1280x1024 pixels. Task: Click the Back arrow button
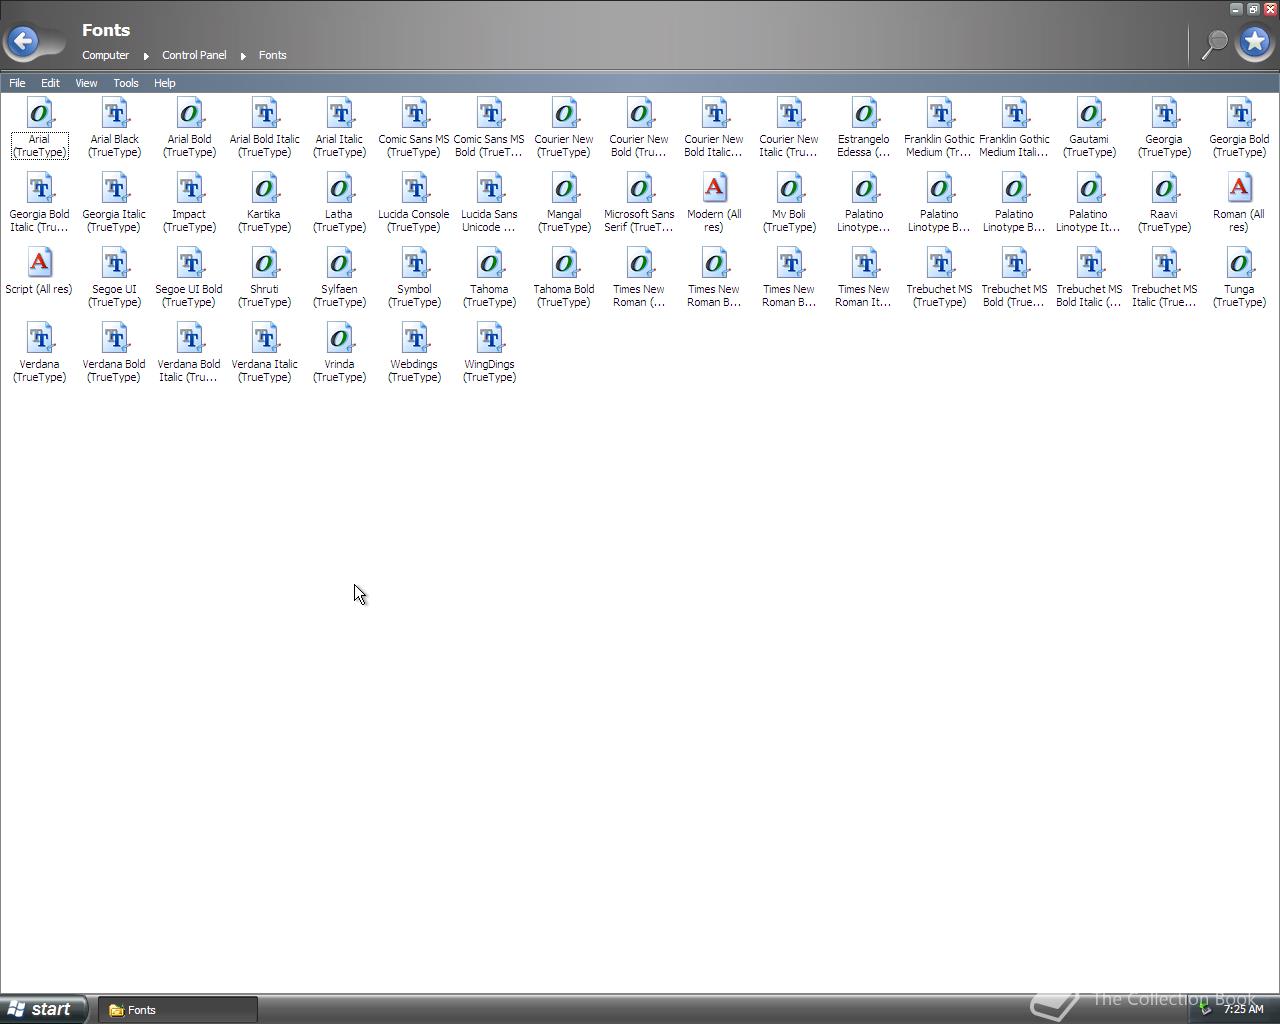(22, 41)
